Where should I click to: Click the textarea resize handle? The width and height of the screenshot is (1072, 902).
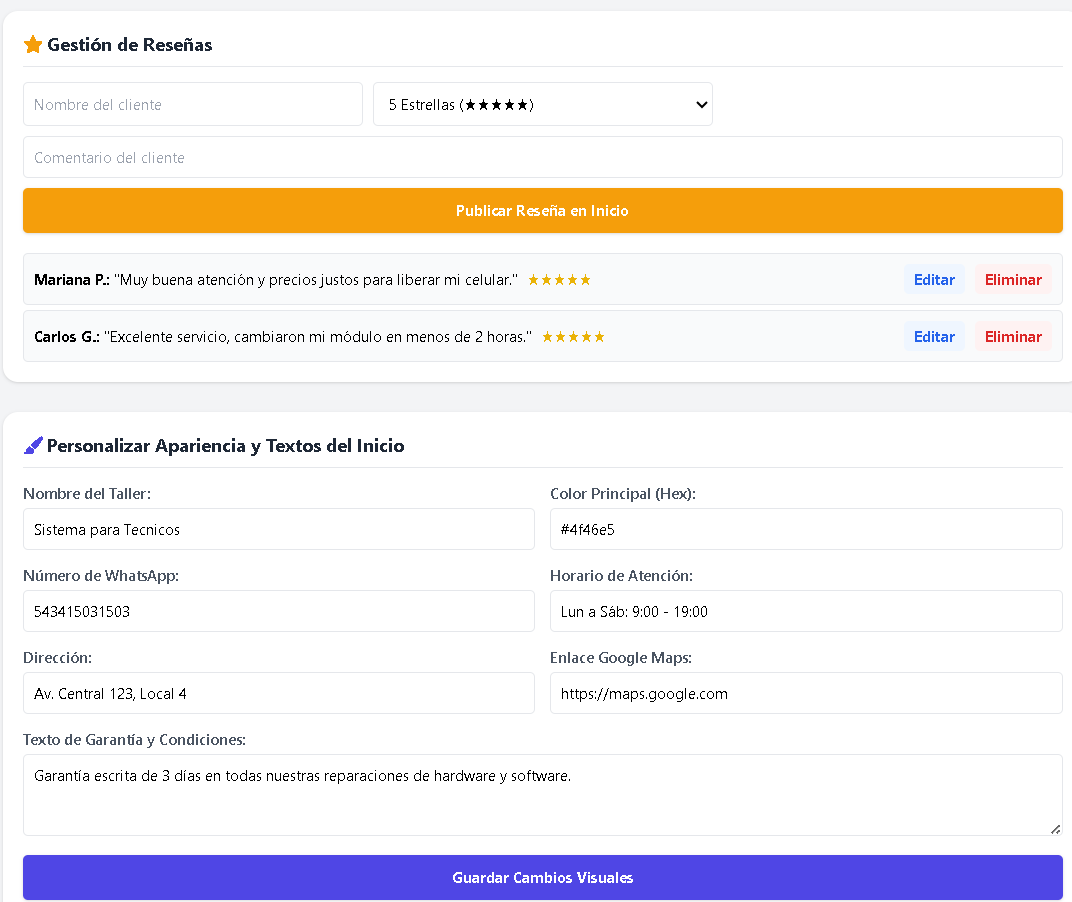click(1056, 829)
